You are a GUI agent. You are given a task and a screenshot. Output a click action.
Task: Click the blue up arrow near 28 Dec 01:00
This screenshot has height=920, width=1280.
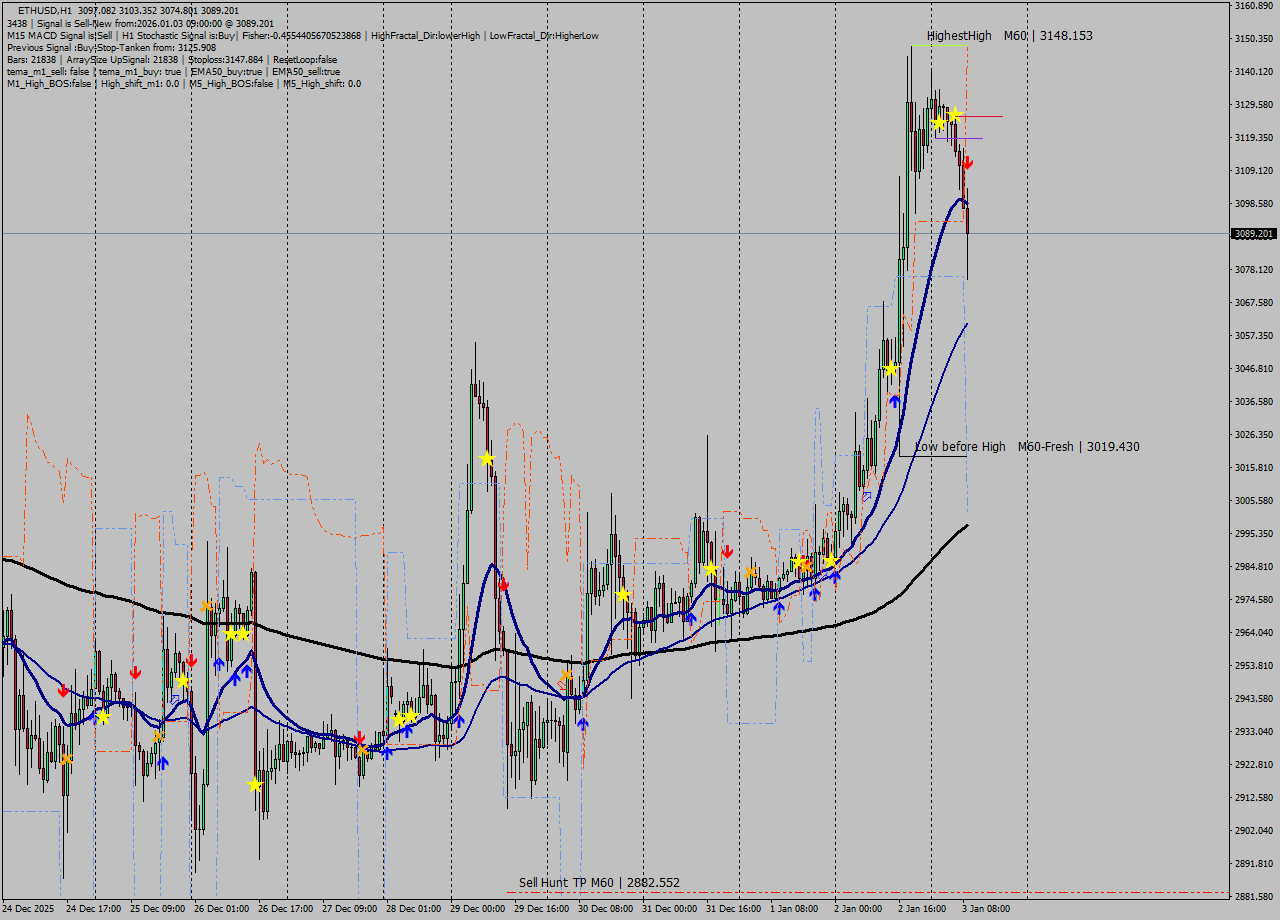coord(386,751)
